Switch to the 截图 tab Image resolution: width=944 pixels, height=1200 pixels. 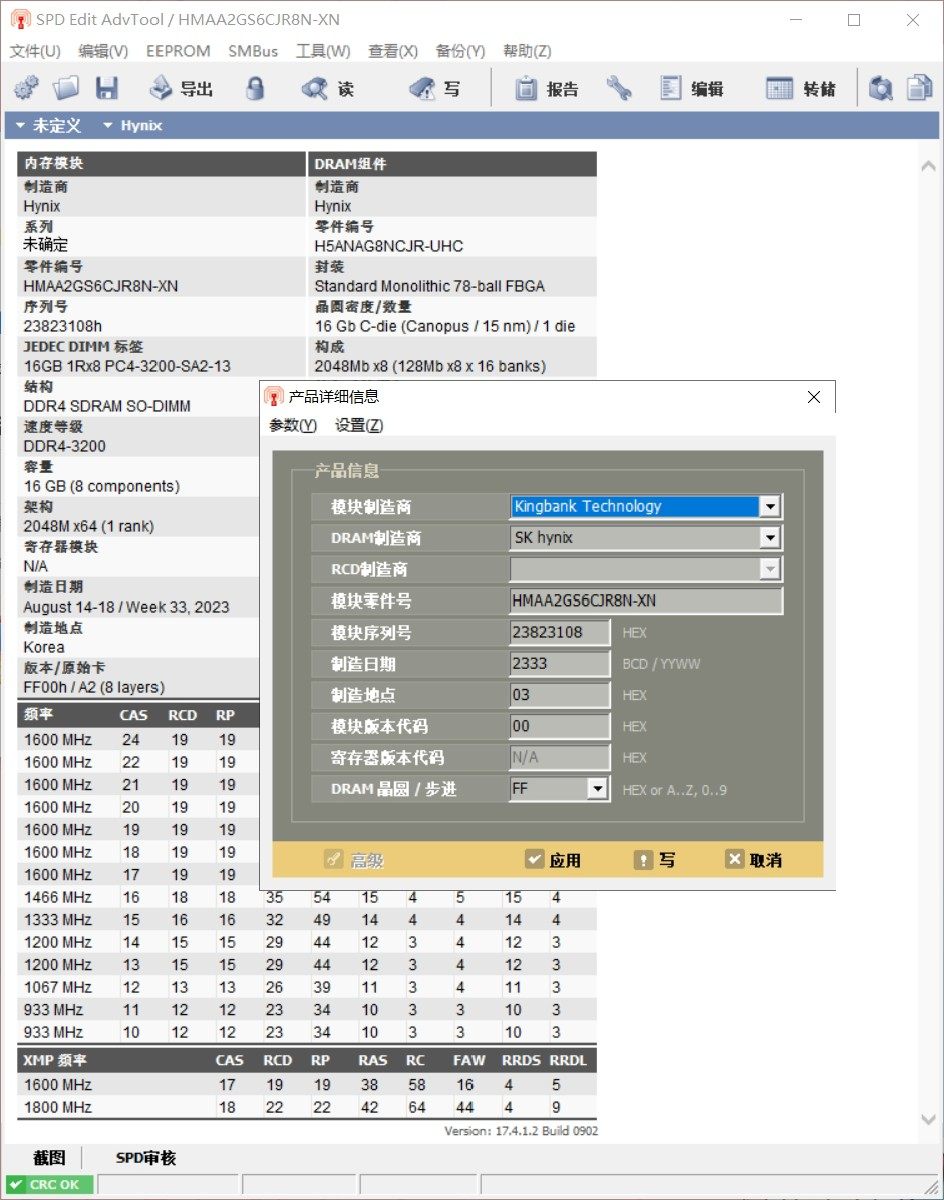click(x=49, y=1157)
